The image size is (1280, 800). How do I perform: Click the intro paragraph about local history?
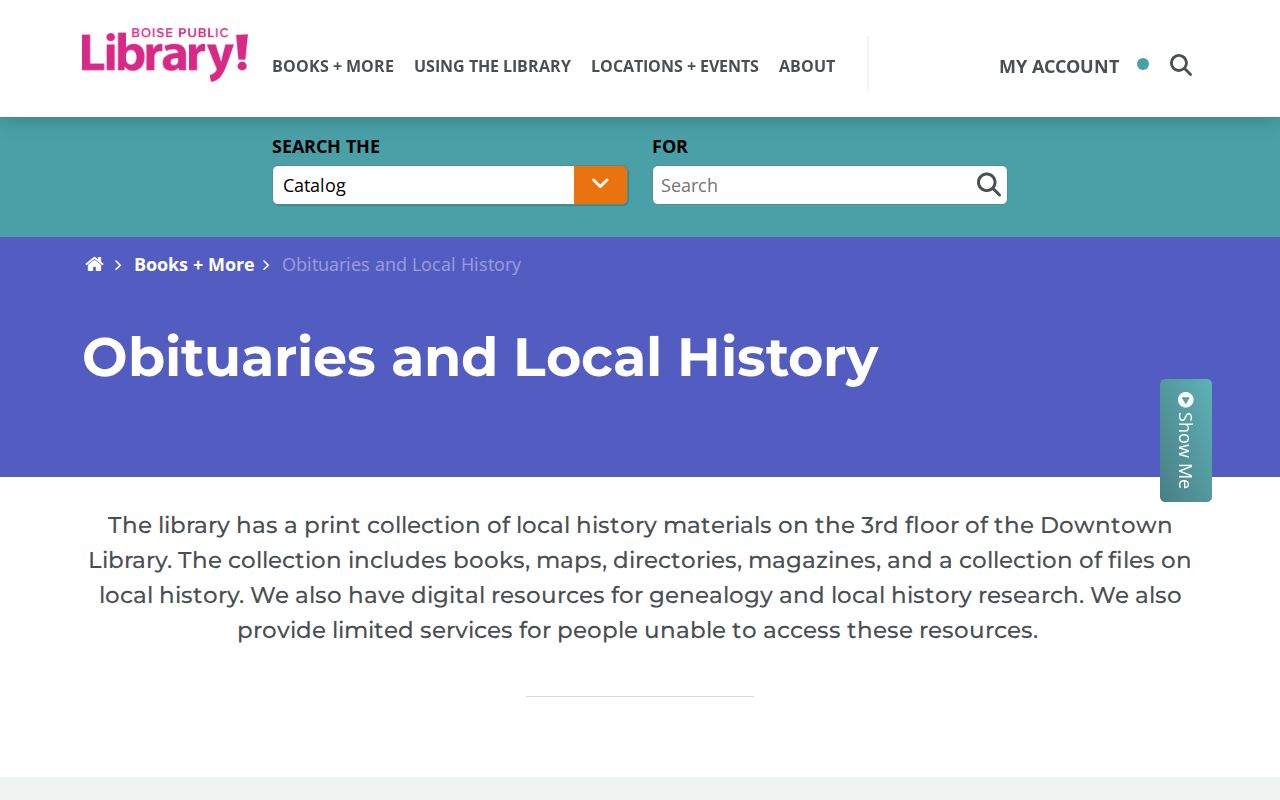click(x=640, y=577)
